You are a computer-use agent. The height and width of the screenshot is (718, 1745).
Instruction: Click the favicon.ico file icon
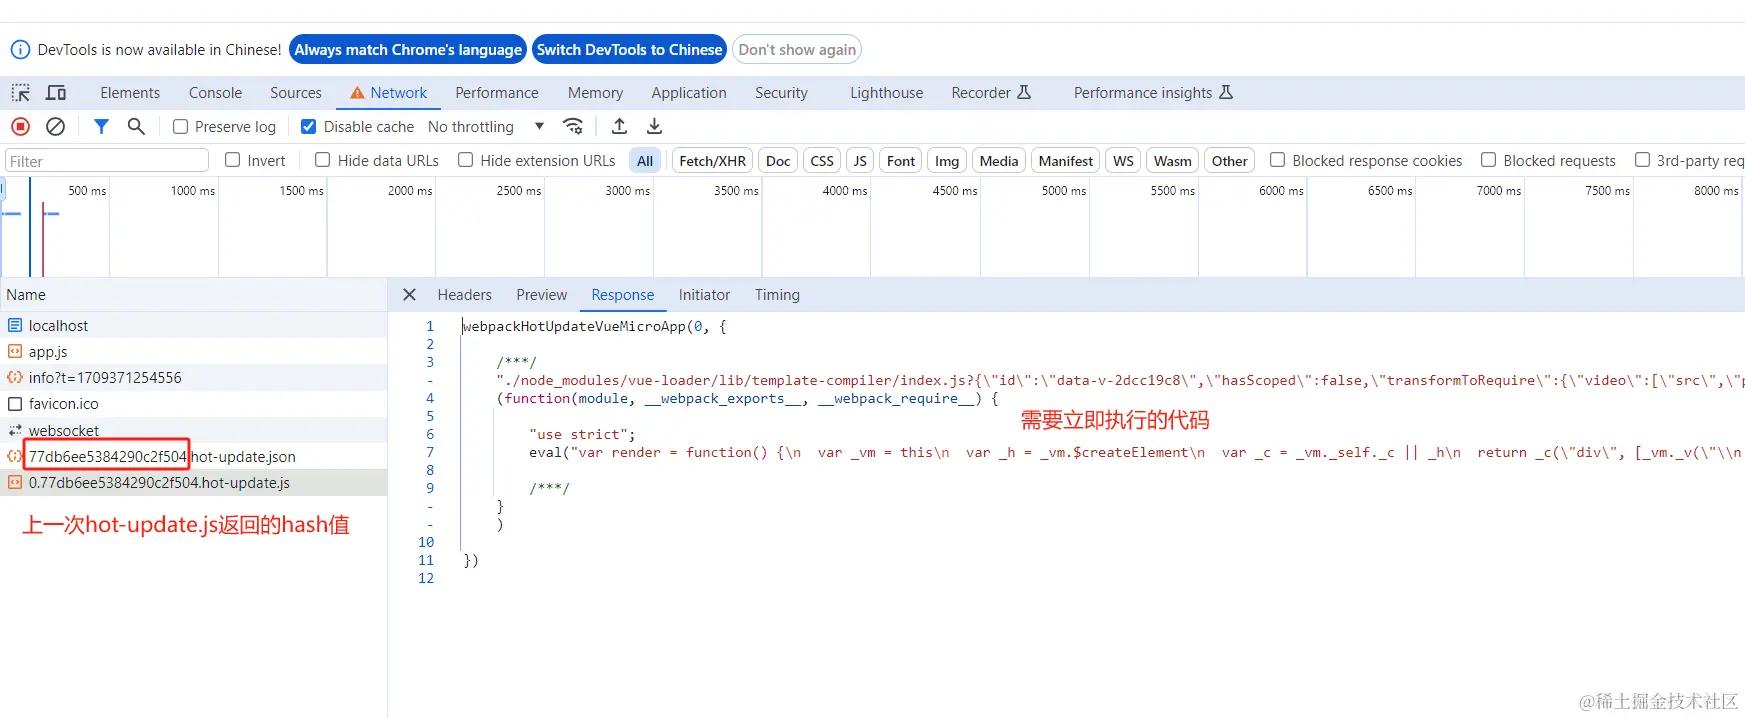pos(15,404)
